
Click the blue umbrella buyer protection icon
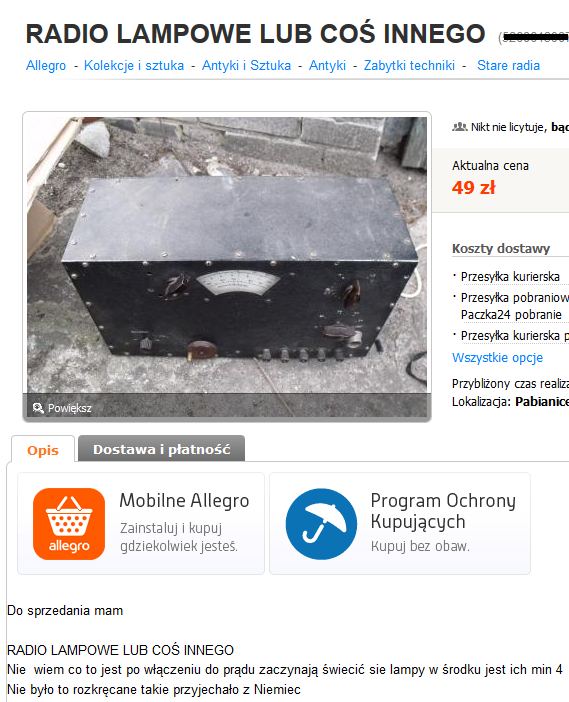click(321, 524)
